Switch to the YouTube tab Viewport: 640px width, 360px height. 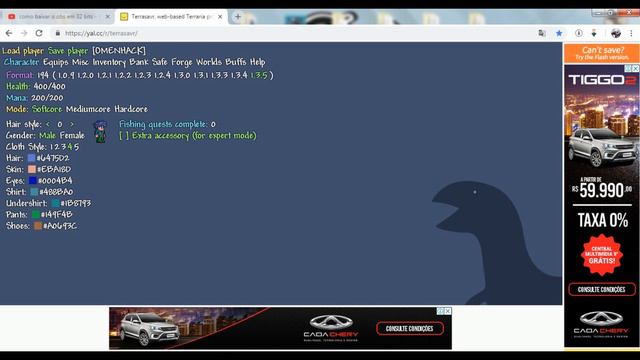pyautogui.click(x=57, y=17)
